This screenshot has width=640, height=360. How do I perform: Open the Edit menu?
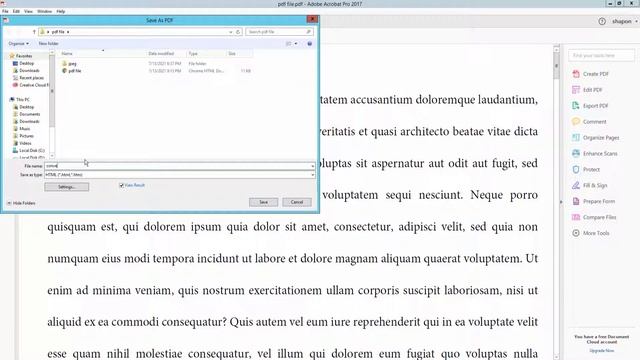16,11
